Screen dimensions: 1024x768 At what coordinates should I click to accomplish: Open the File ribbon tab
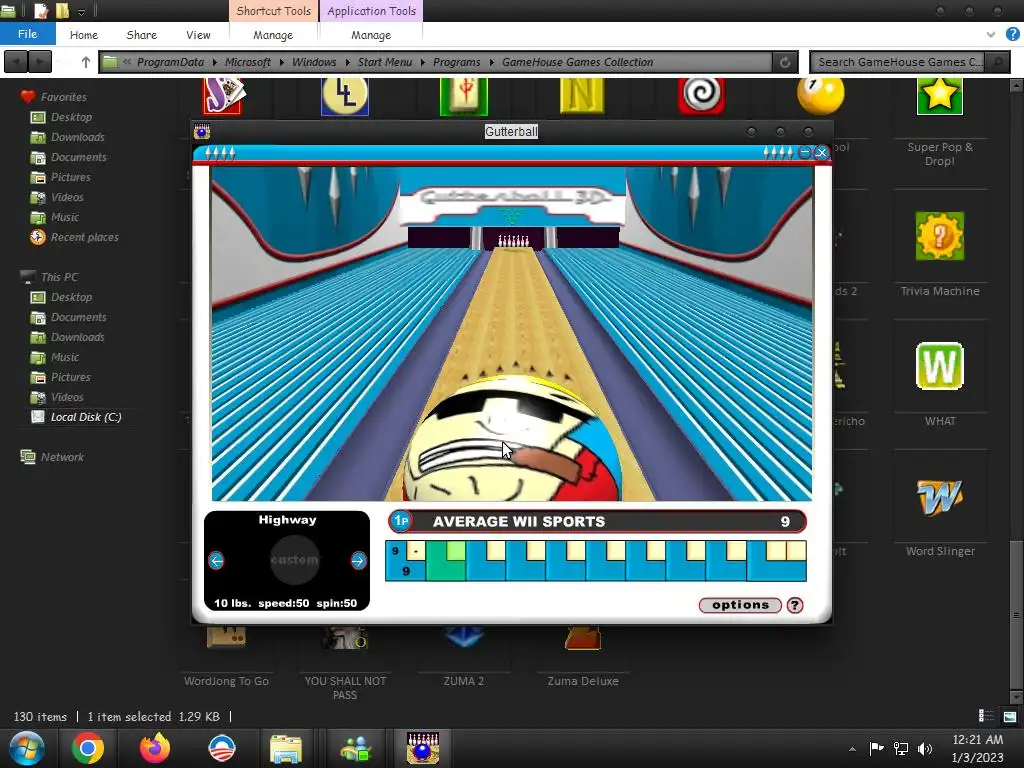pos(27,34)
